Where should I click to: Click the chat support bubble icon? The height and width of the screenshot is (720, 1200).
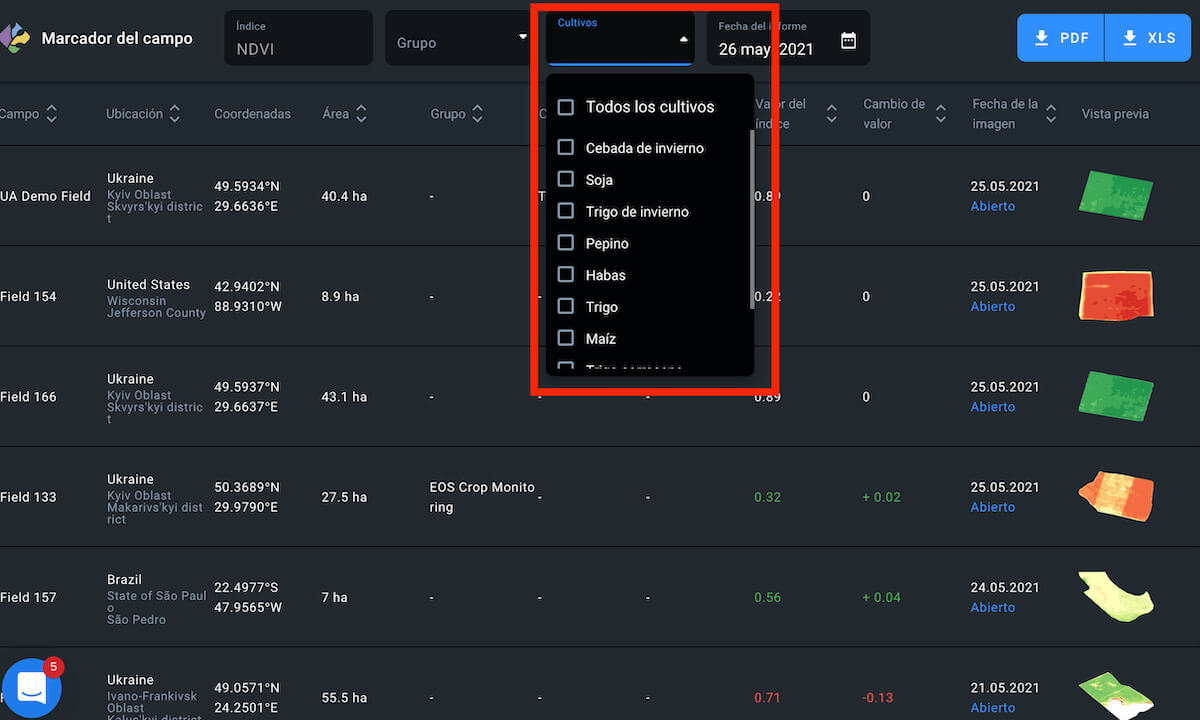click(31, 688)
